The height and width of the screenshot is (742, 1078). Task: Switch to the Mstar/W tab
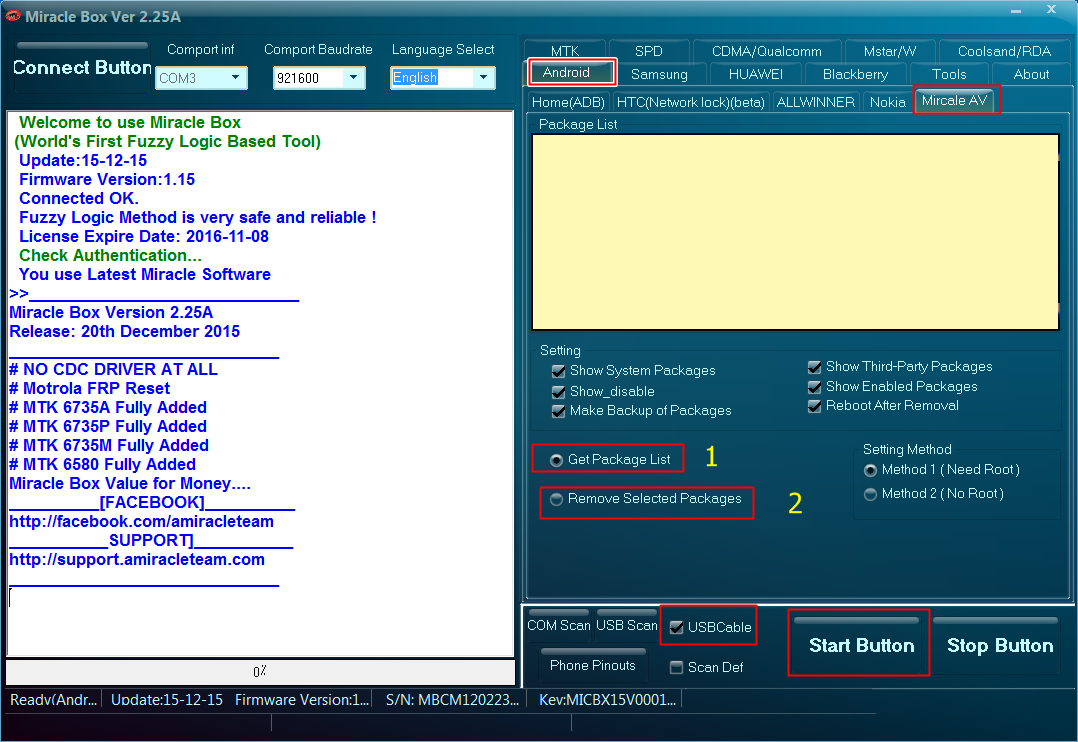click(x=890, y=51)
